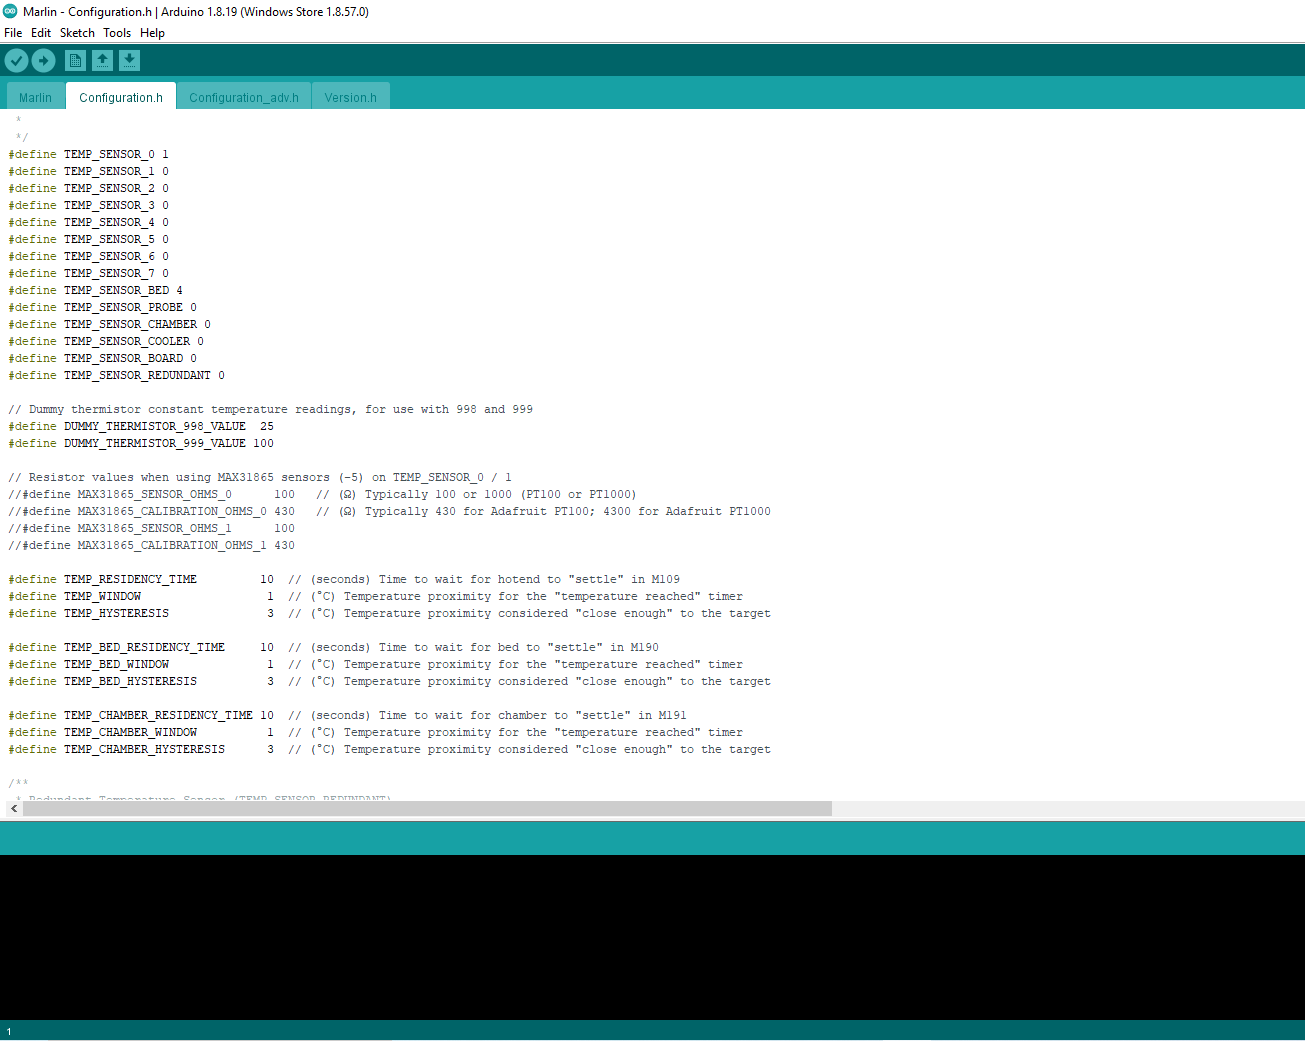Open the Version.h tab
Viewport: 1305px width, 1041px height.
coord(350,97)
